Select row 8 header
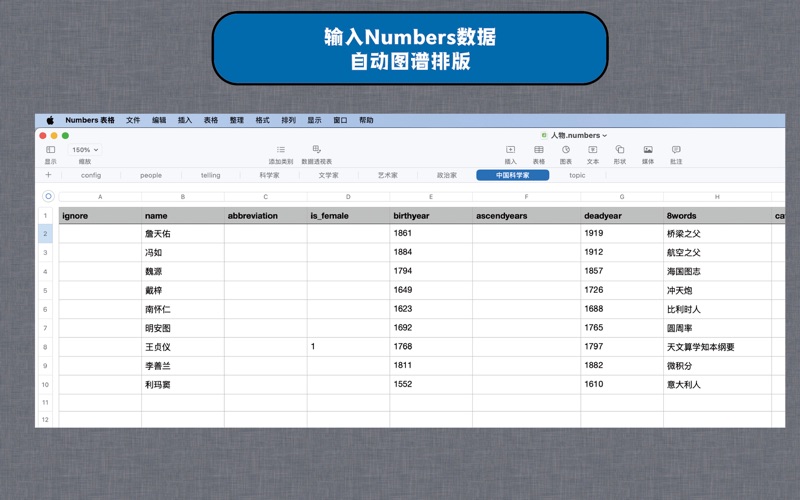The image size is (800, 500). pyautogui.click(x=45, y=347)
